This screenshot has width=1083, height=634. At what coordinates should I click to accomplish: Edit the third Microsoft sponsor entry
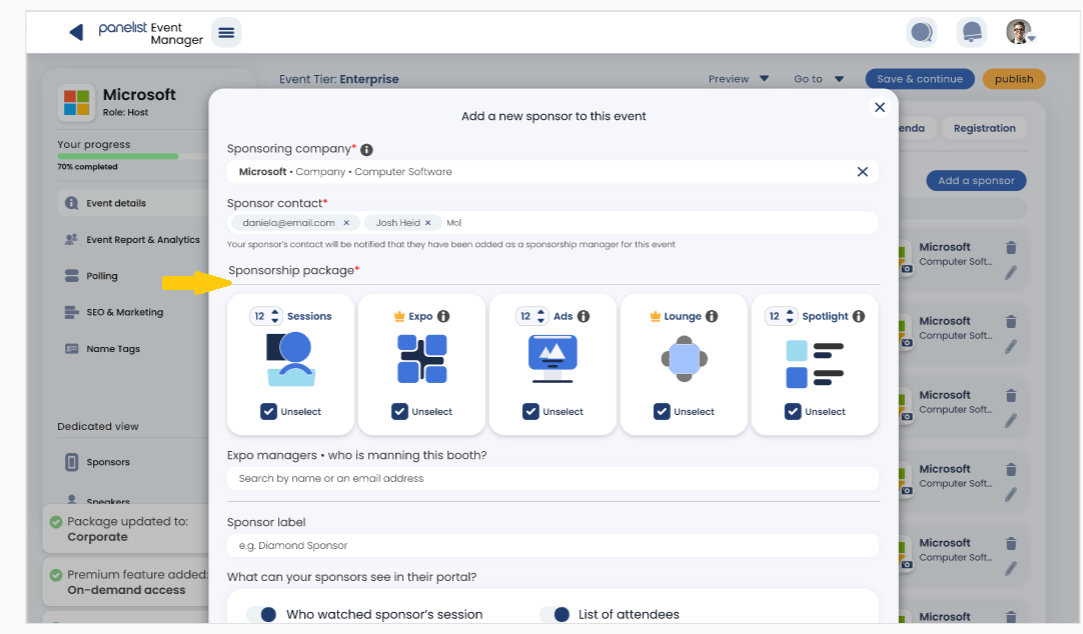tap(1010, 421)
